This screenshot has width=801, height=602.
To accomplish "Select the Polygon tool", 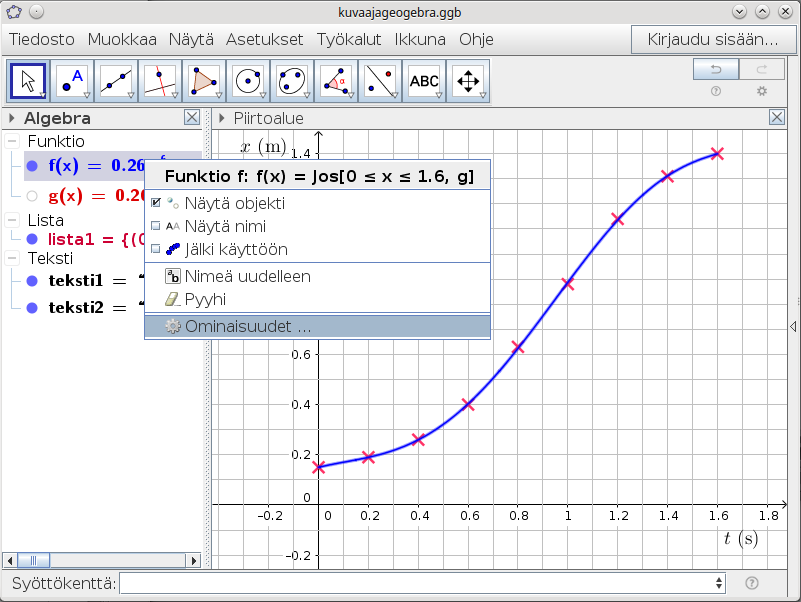I will [x=205, y=81].
